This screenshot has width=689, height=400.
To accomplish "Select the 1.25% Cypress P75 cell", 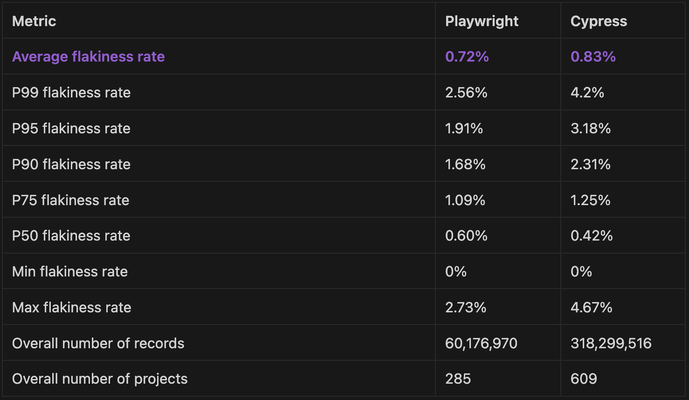I will pos(591,200).
